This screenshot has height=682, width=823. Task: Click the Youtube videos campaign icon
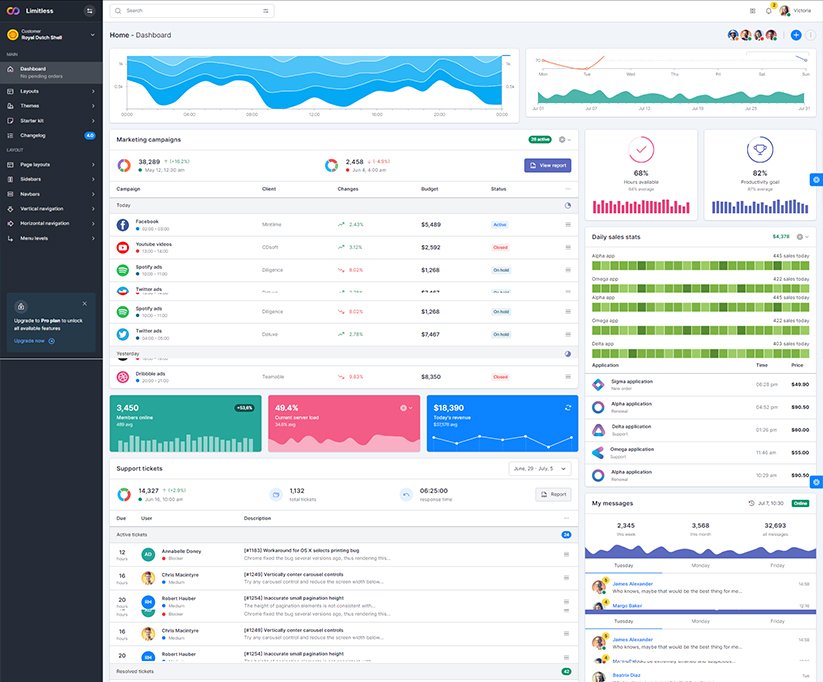pyautogui.click(x=122, y=247)
